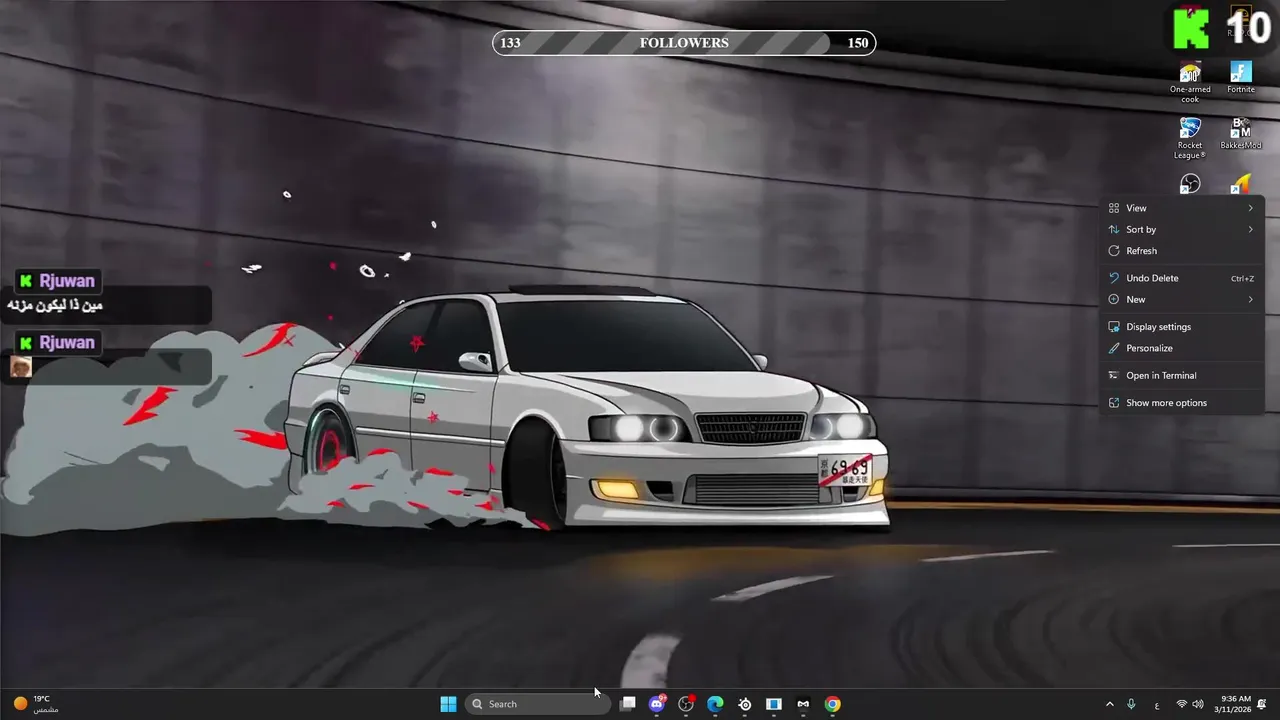Choose Undo Delete in the context menu
Image resolution: width=1280 pixels, height=720 pixels.
click(x=1181, y=278)
